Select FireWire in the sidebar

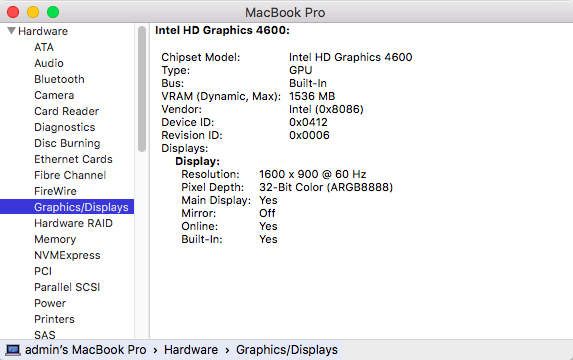pyautogui.click(x=56, y=191)
